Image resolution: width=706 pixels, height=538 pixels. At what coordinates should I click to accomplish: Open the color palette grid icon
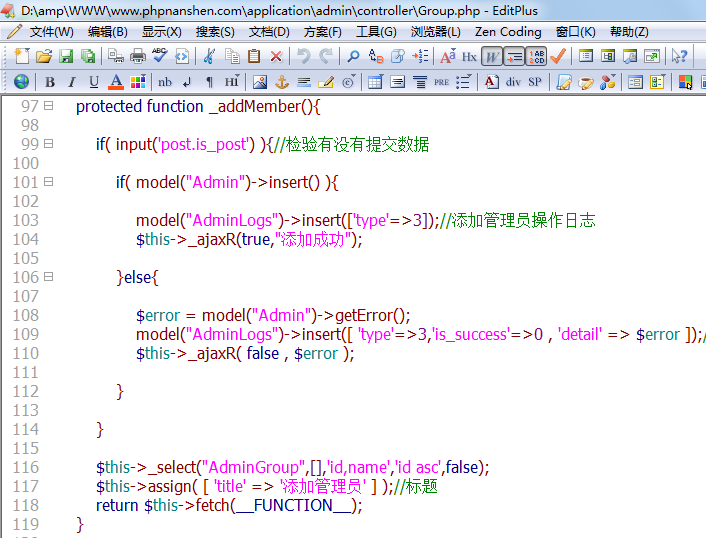pos(138,82)
